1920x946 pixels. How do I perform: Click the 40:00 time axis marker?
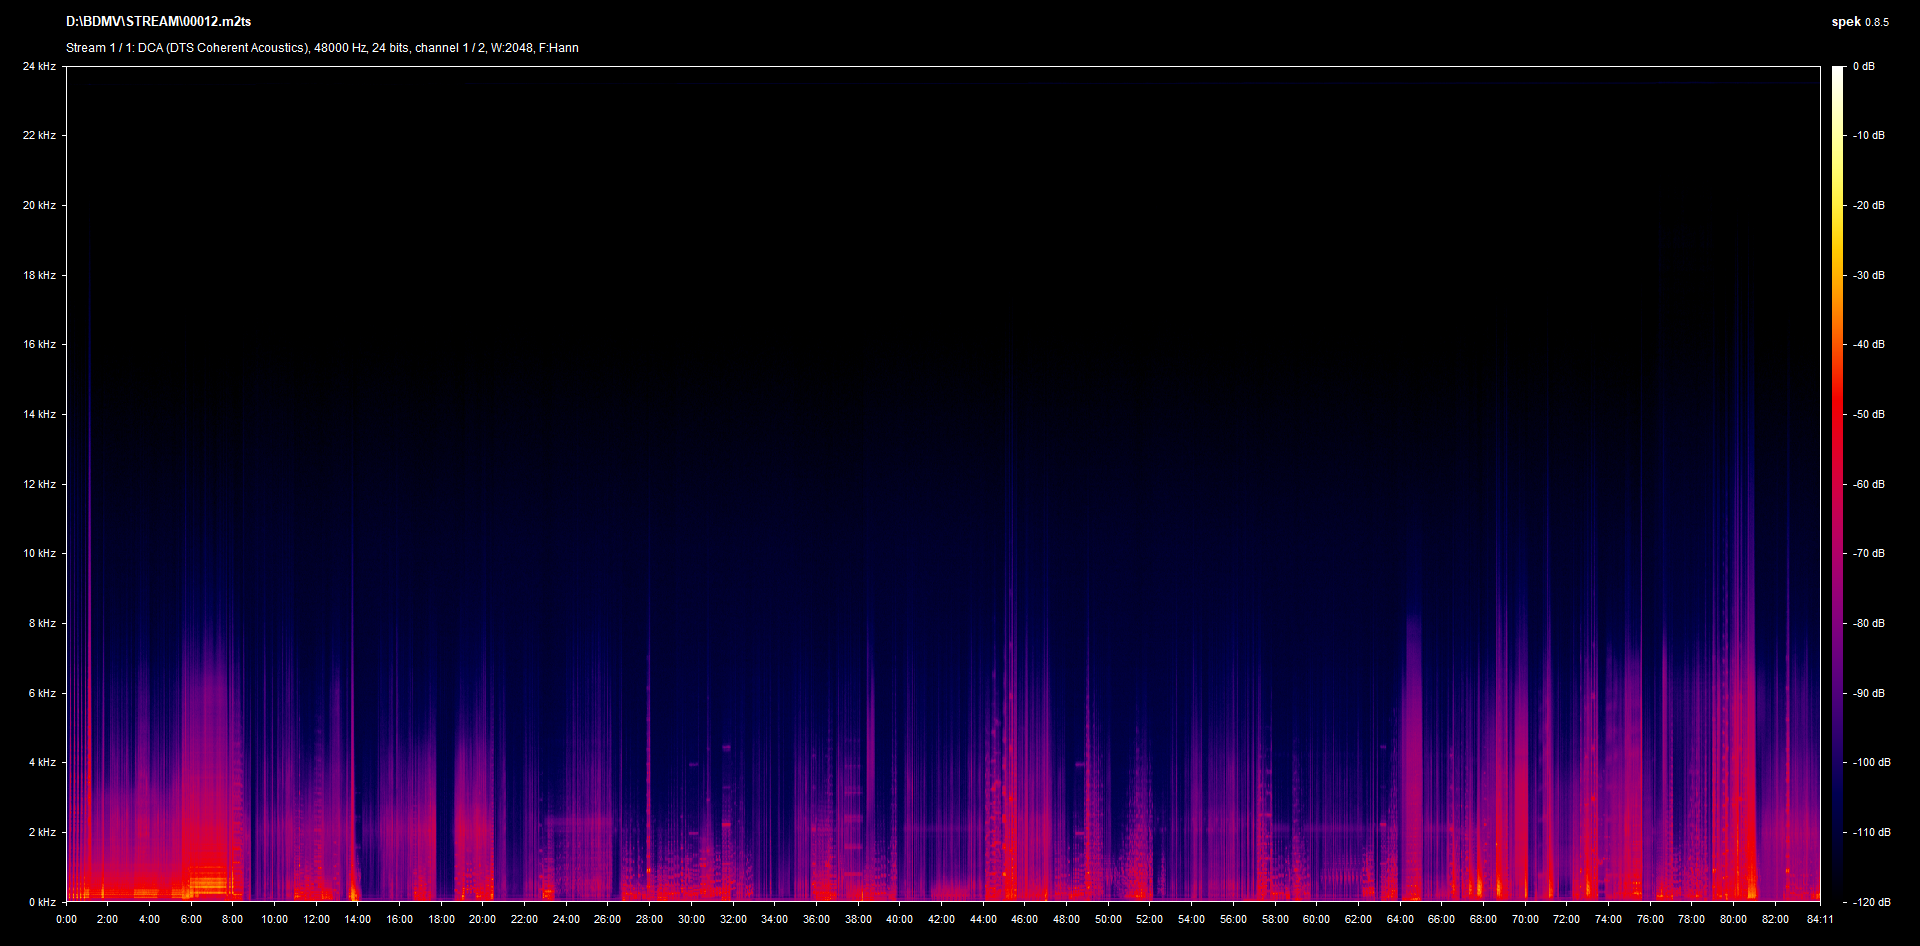point(899,919)
